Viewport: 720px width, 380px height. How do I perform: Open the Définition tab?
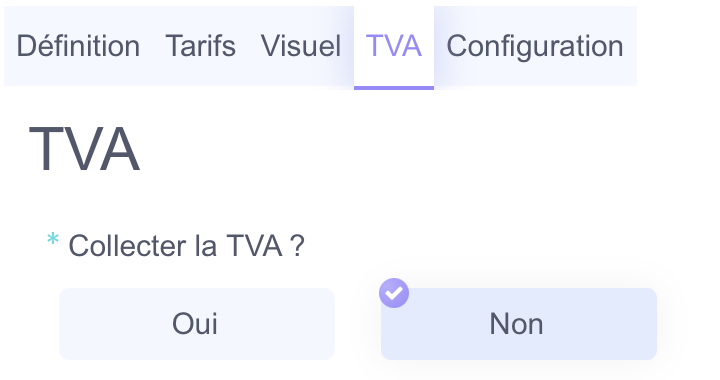pyautogui.click(x=79, y=46)
